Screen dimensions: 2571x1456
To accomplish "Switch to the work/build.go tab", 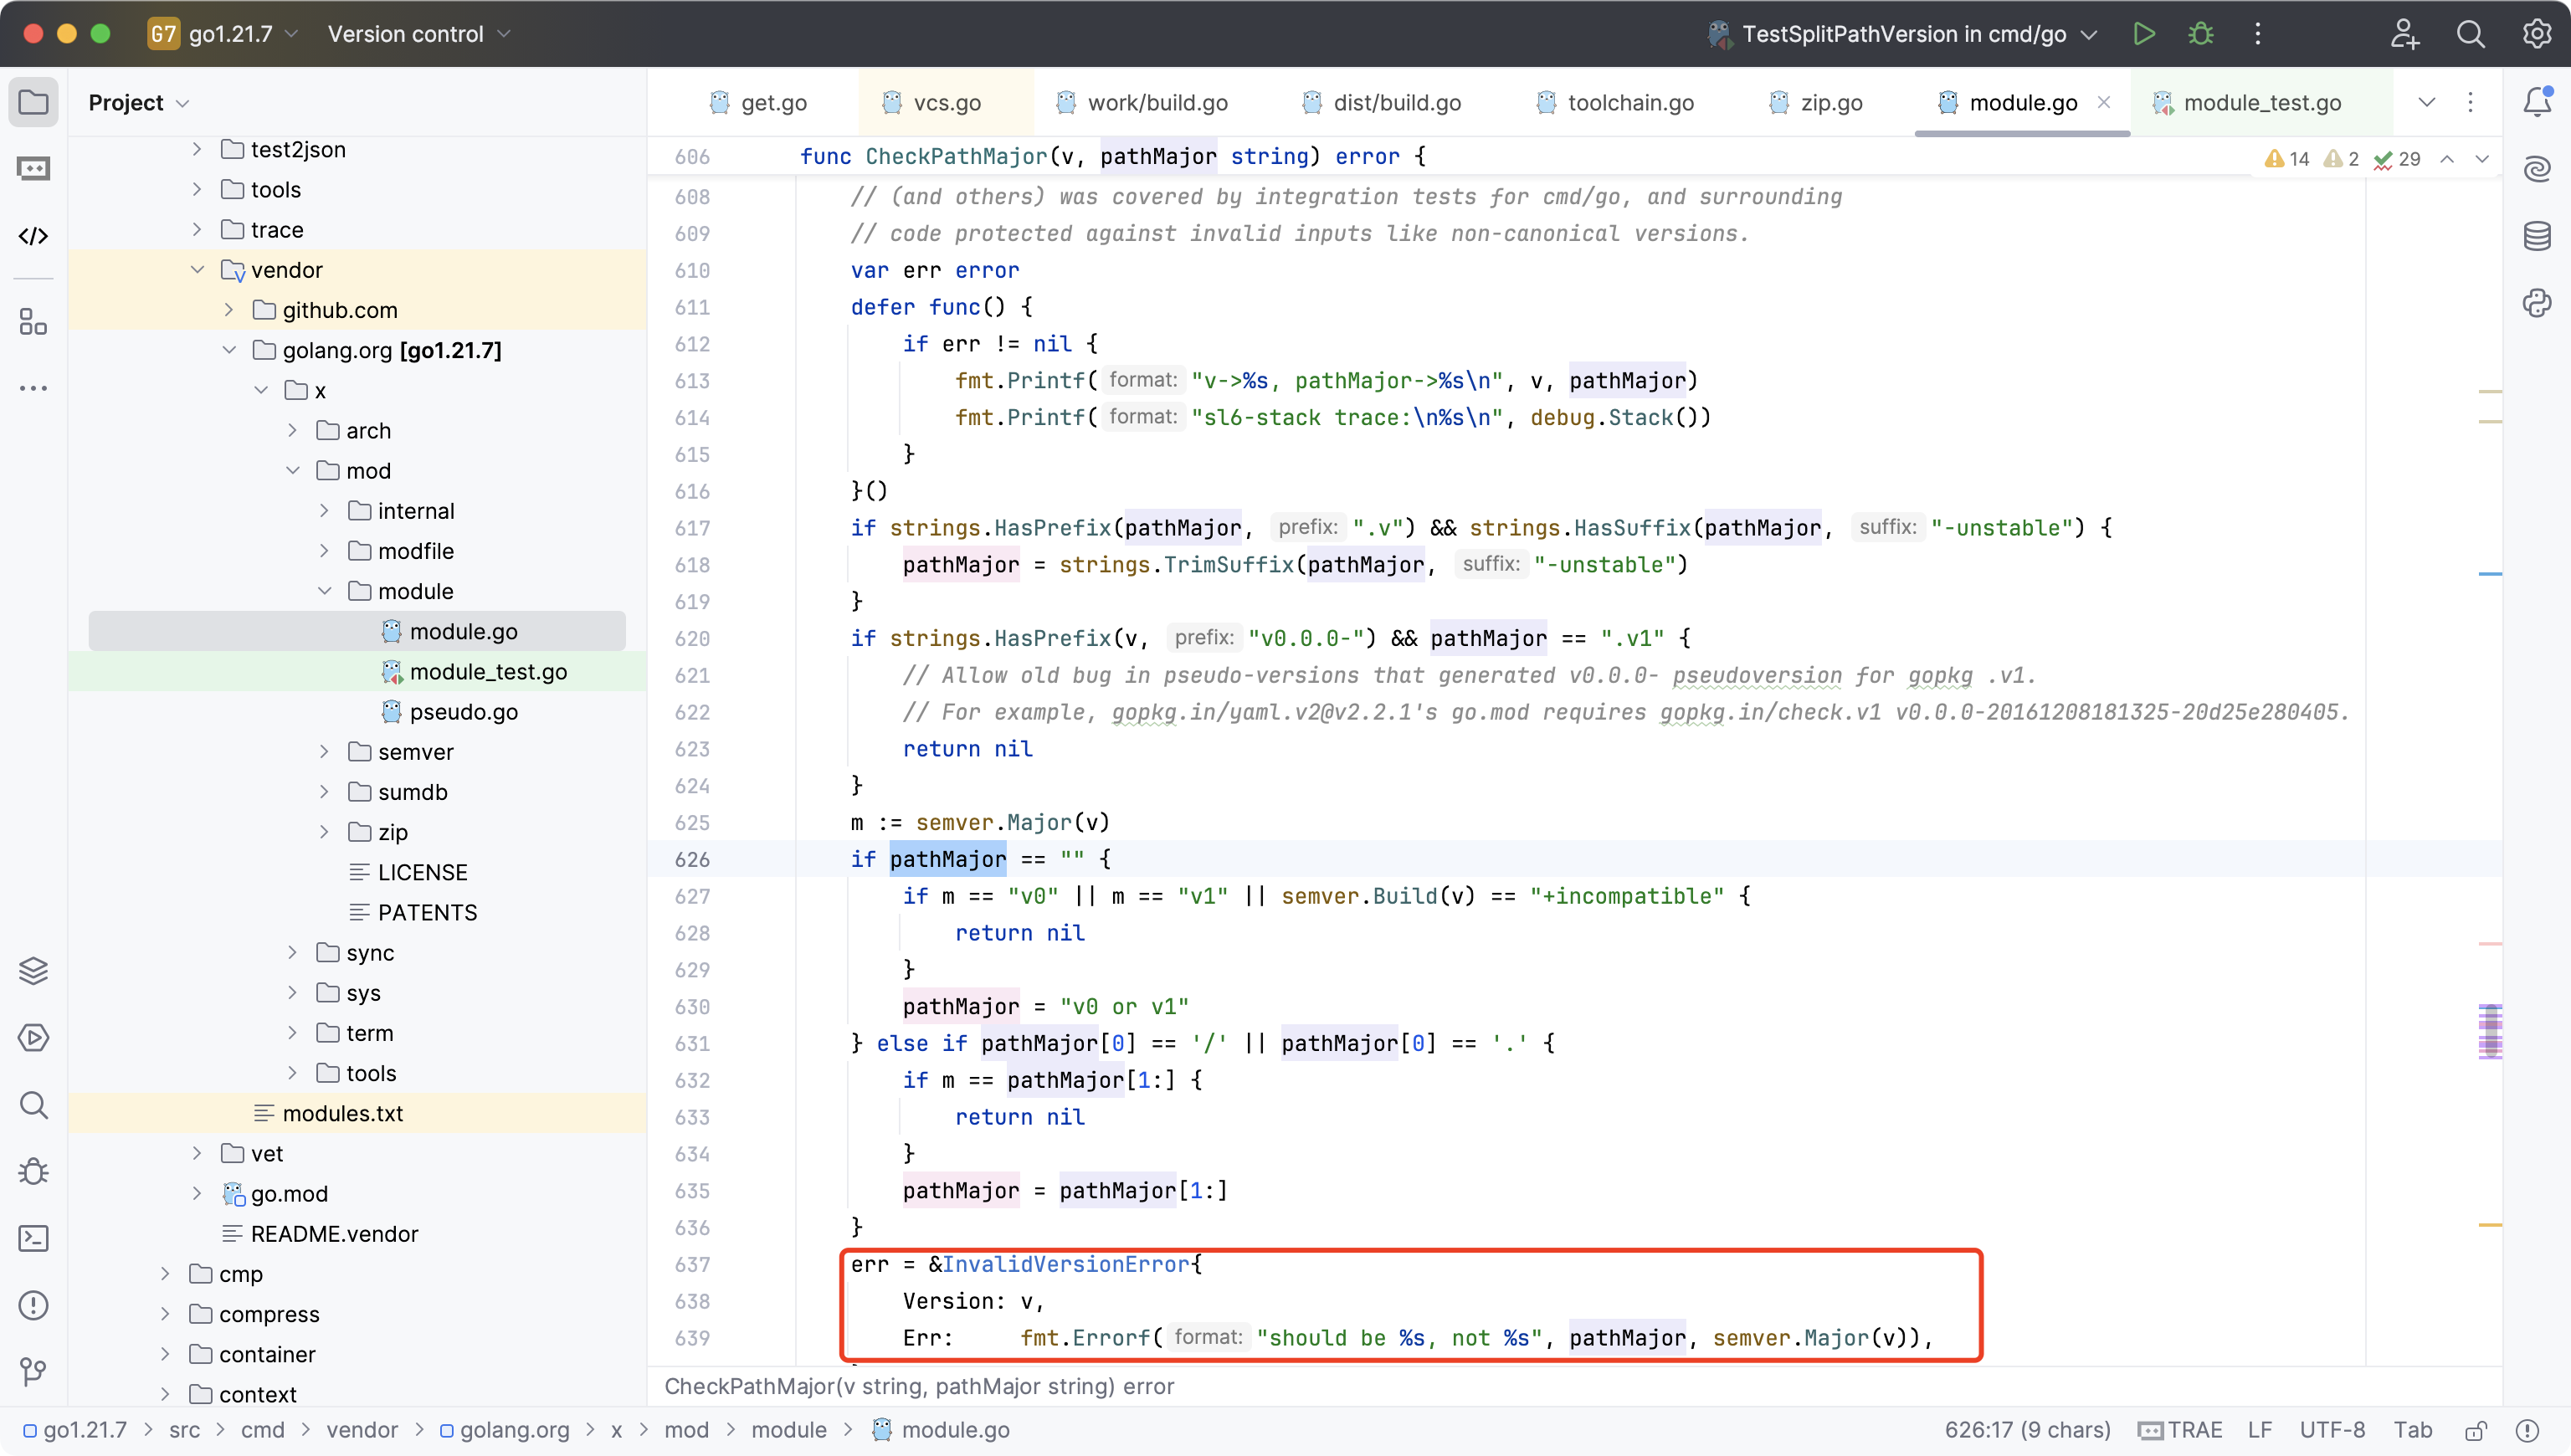I will click(x=1143, y=102).
